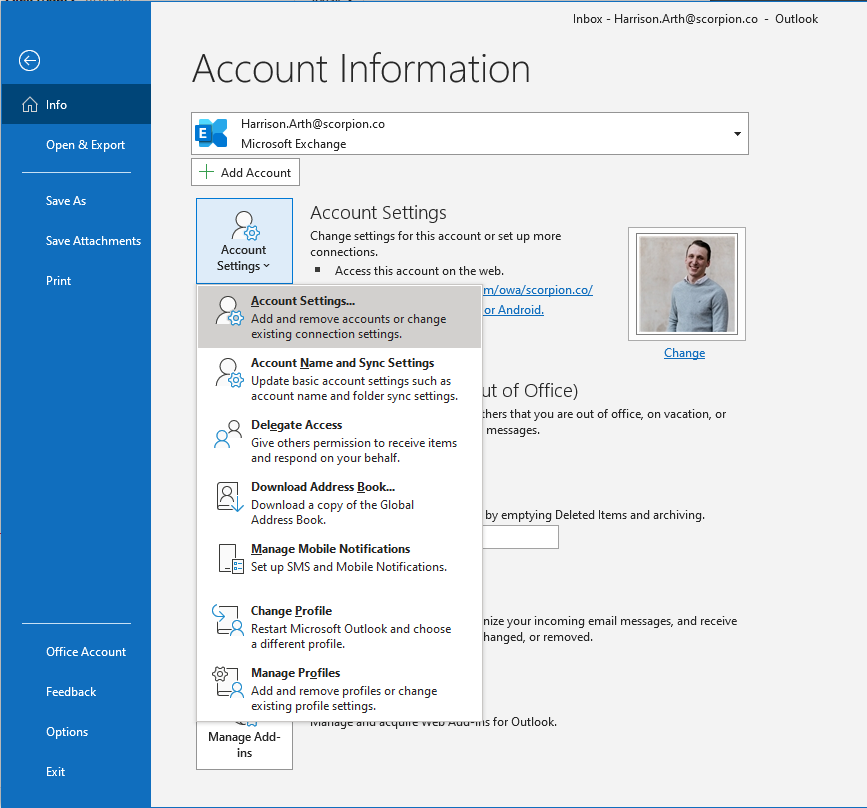
Task: Click 'Access this account on the web.' text
Action: pyautogui.click(x=419, y=271)
